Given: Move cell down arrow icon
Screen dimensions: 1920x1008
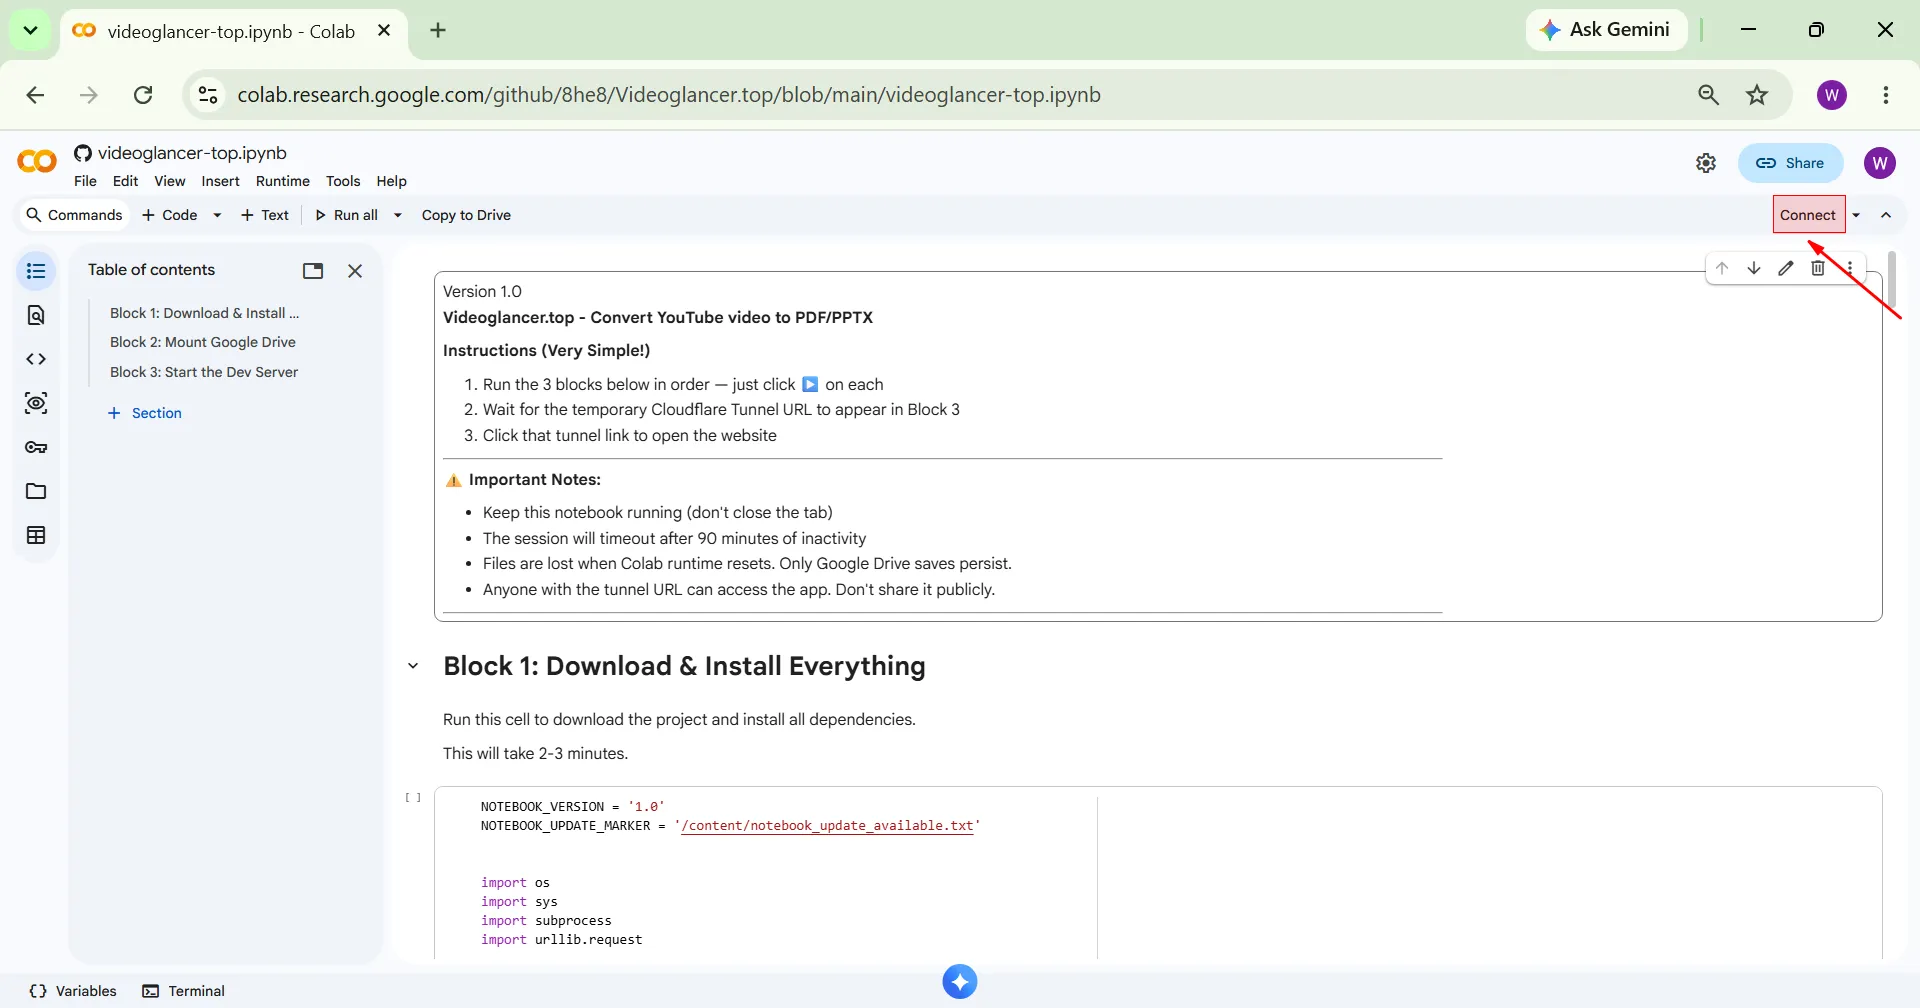Looking at the screenshot, I should [1754, 268].
